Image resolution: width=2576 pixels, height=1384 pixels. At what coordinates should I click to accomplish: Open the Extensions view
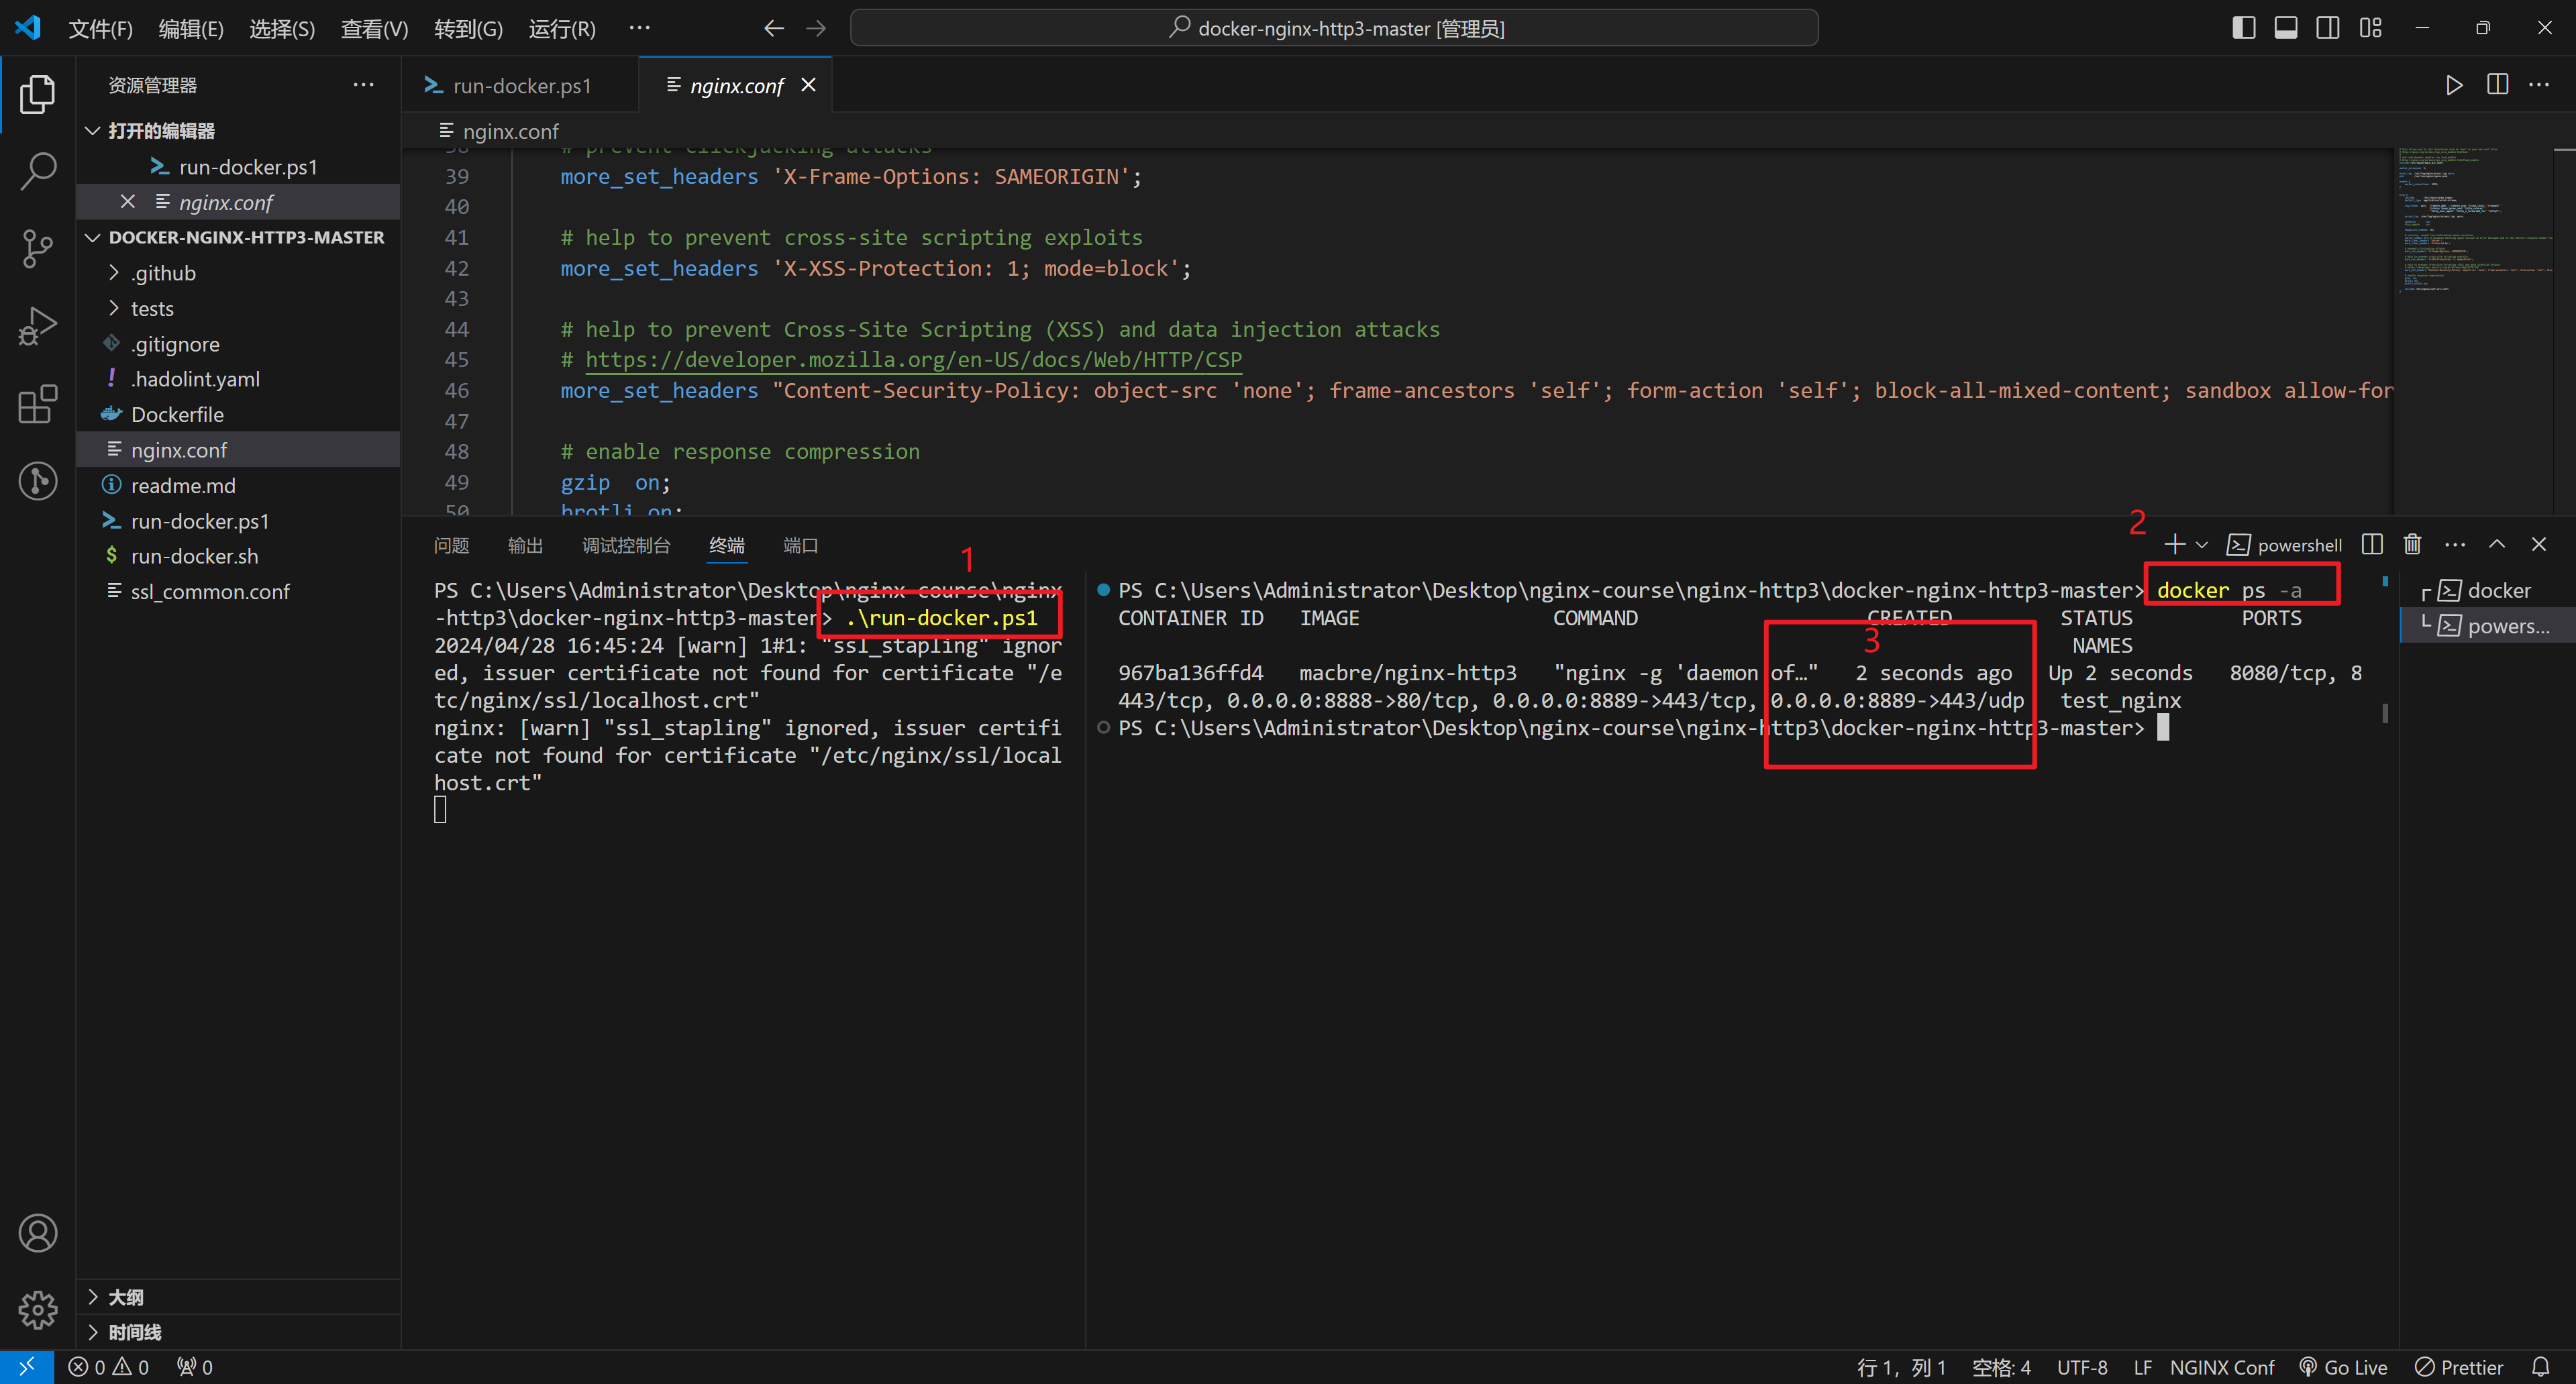(x=37, y=404)
